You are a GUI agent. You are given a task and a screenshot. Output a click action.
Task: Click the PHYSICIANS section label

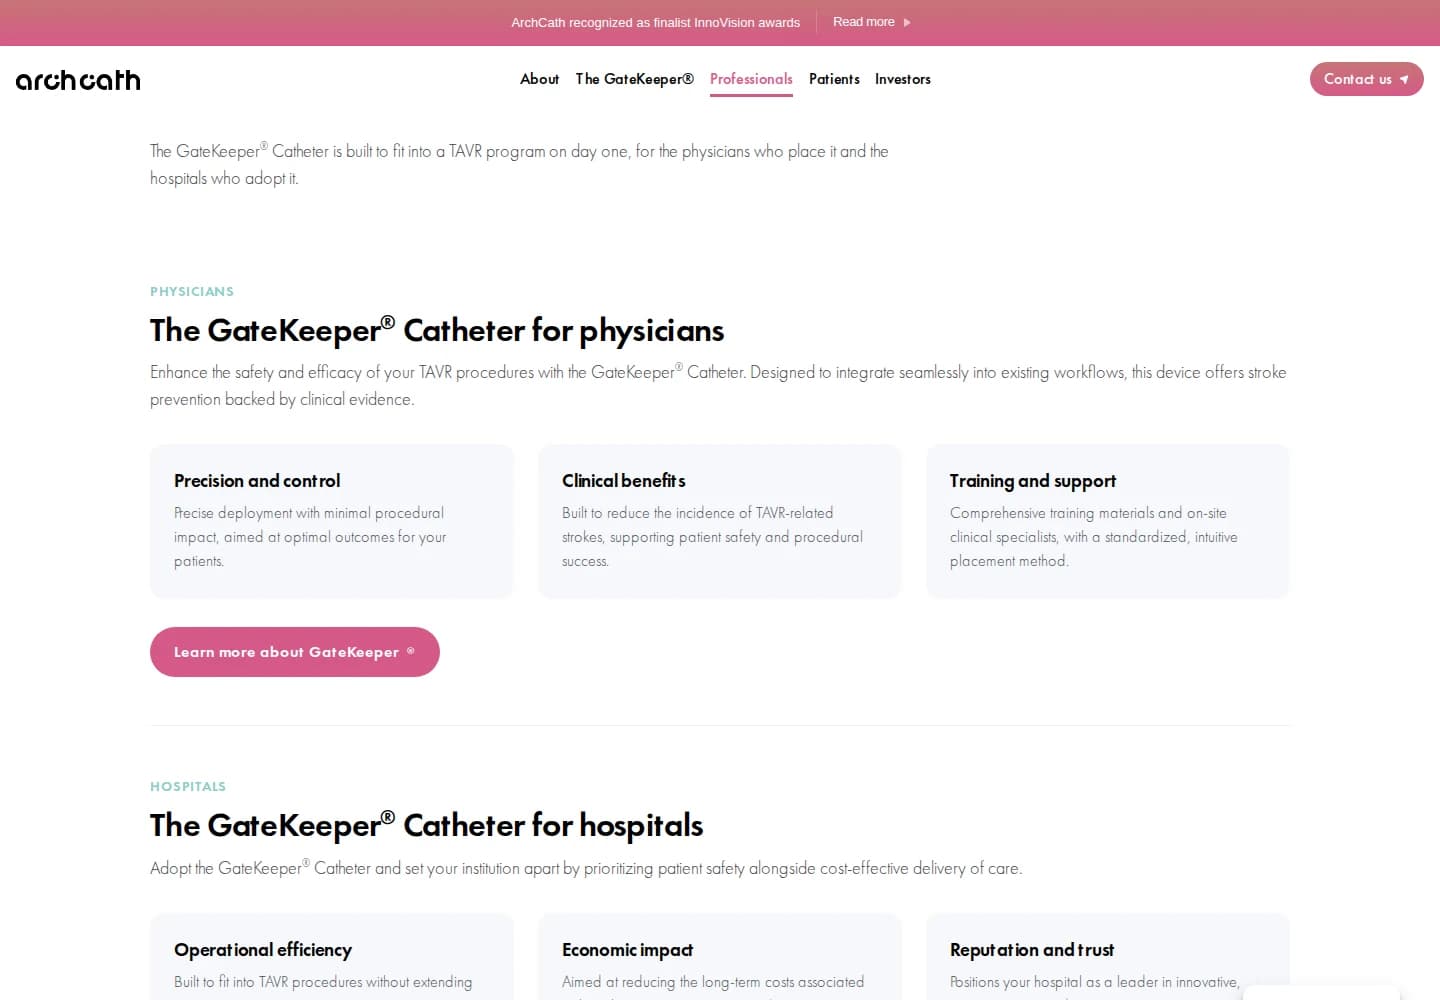(192, 292)
